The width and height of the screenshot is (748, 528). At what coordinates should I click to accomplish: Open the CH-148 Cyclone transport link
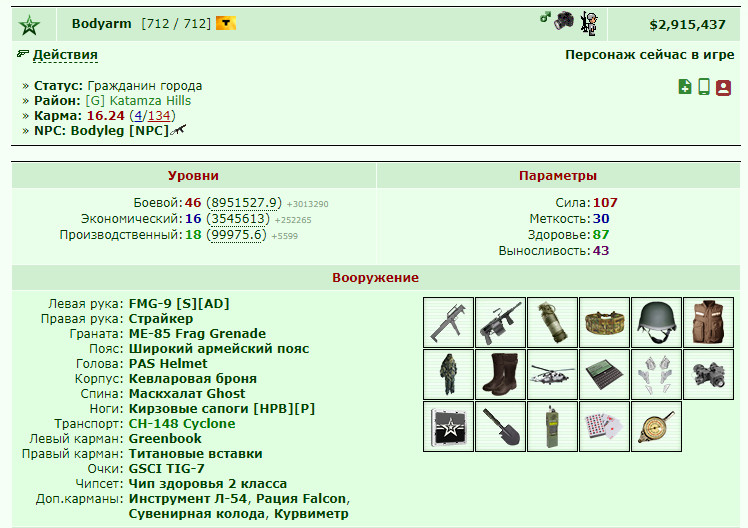pos(182,424)
